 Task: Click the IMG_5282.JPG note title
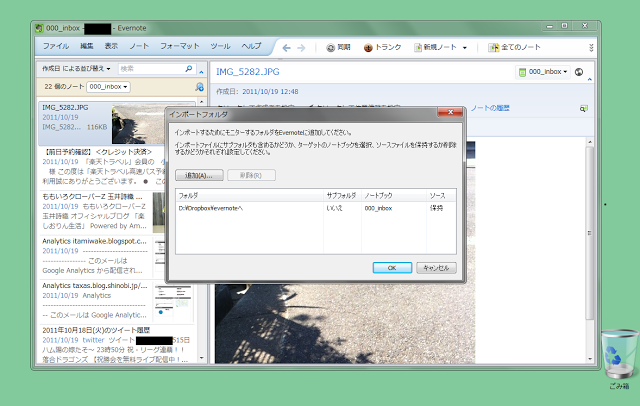[248, 72]
